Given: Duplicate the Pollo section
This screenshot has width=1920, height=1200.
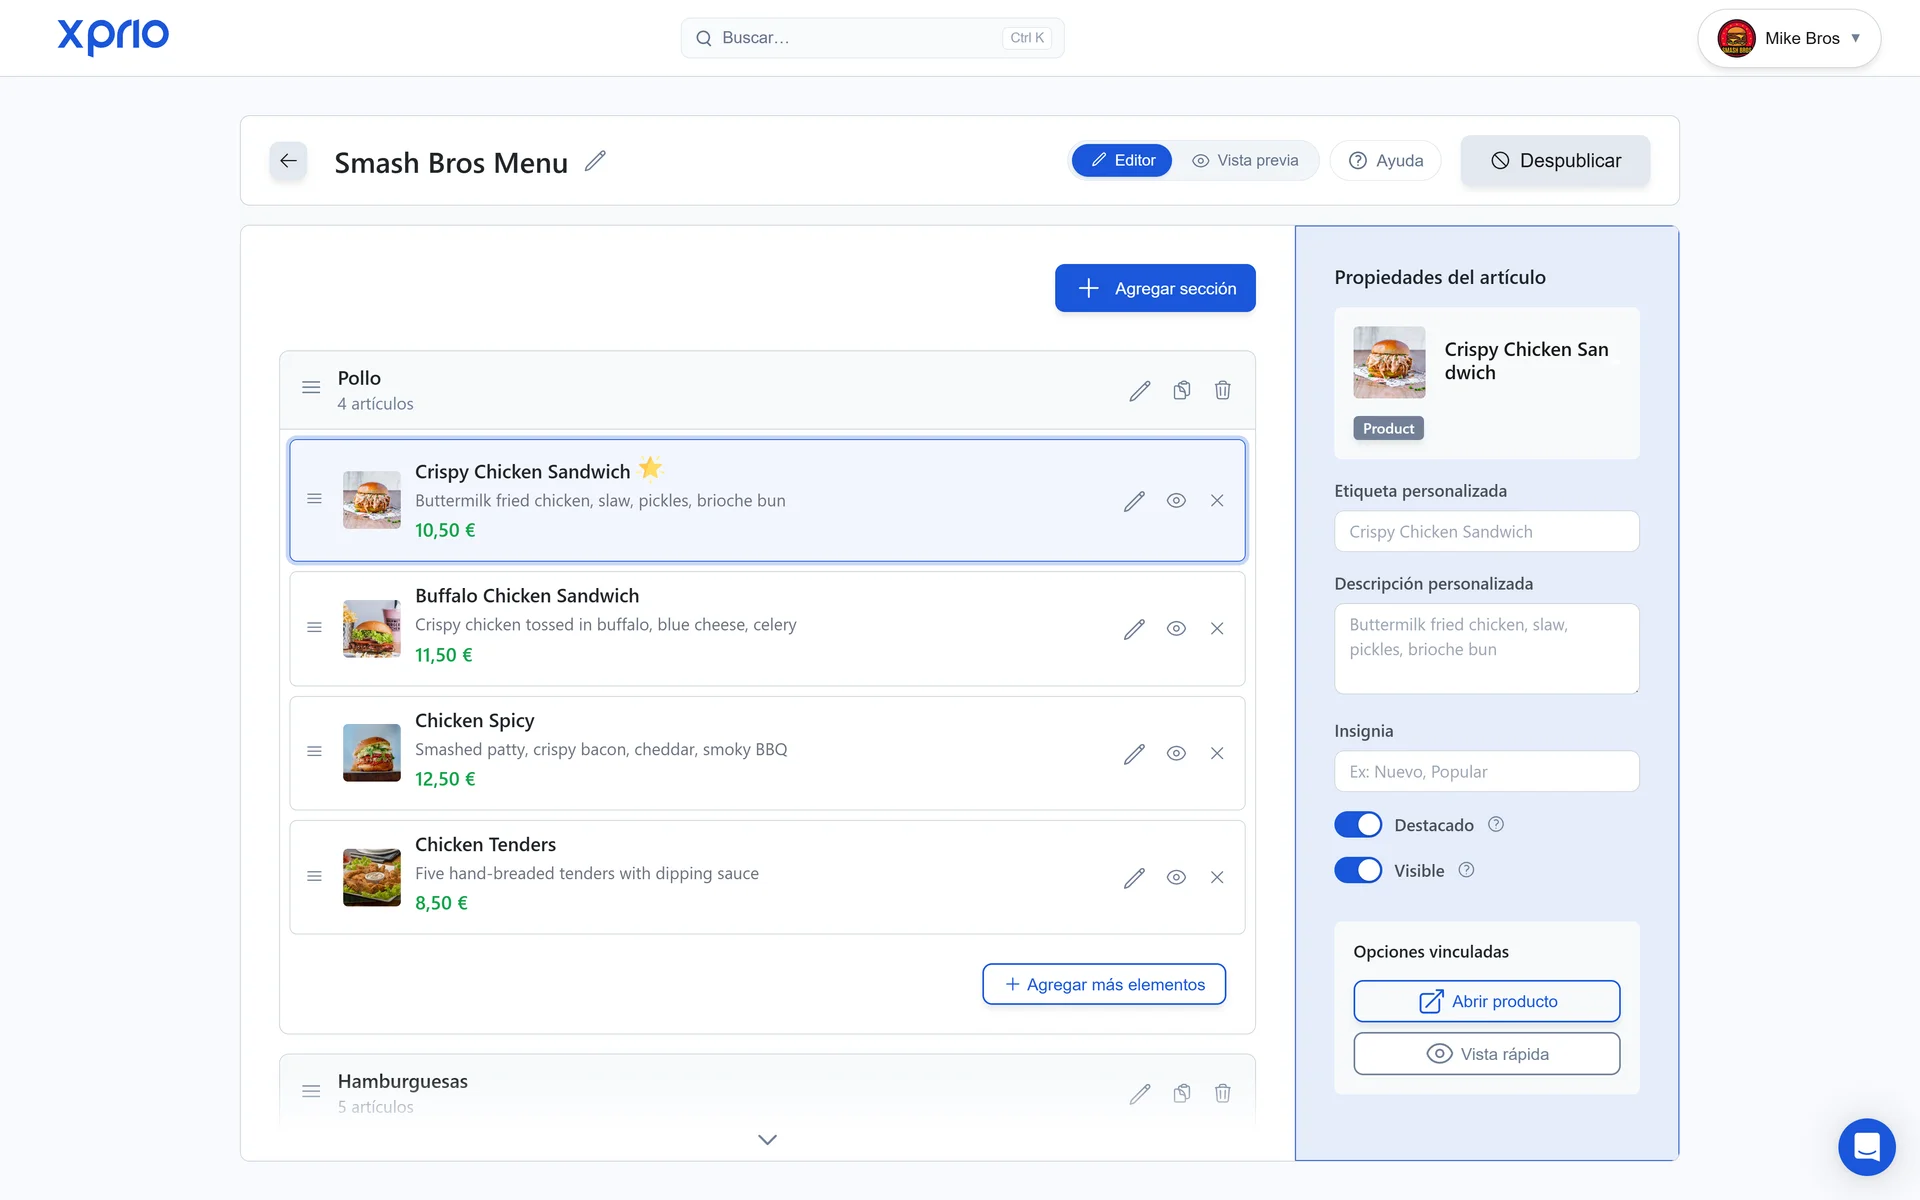Looking at the screenshot, I should point(1182,390).
